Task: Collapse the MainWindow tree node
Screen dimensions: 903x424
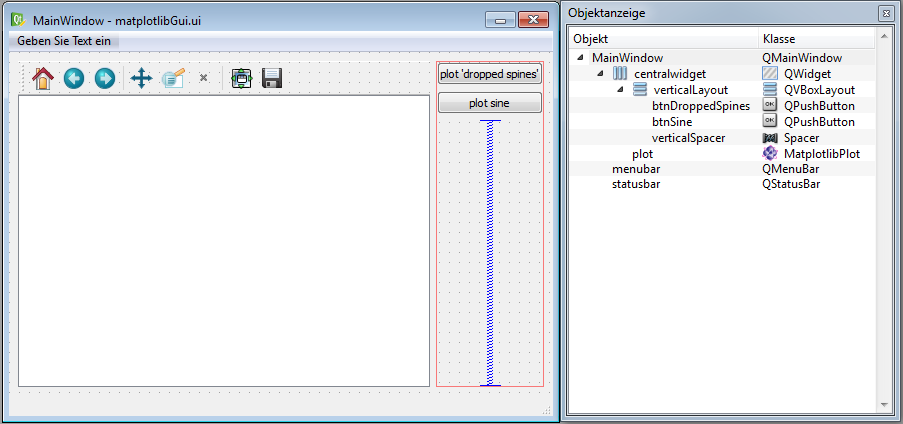Action: 583,58
